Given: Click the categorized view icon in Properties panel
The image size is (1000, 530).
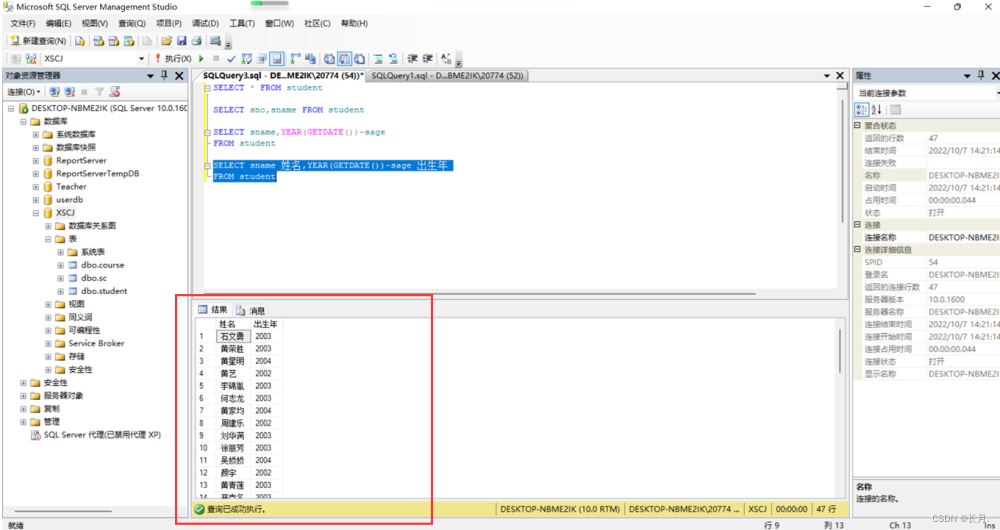Looking at the screenshot, I should tap(863, 109).
